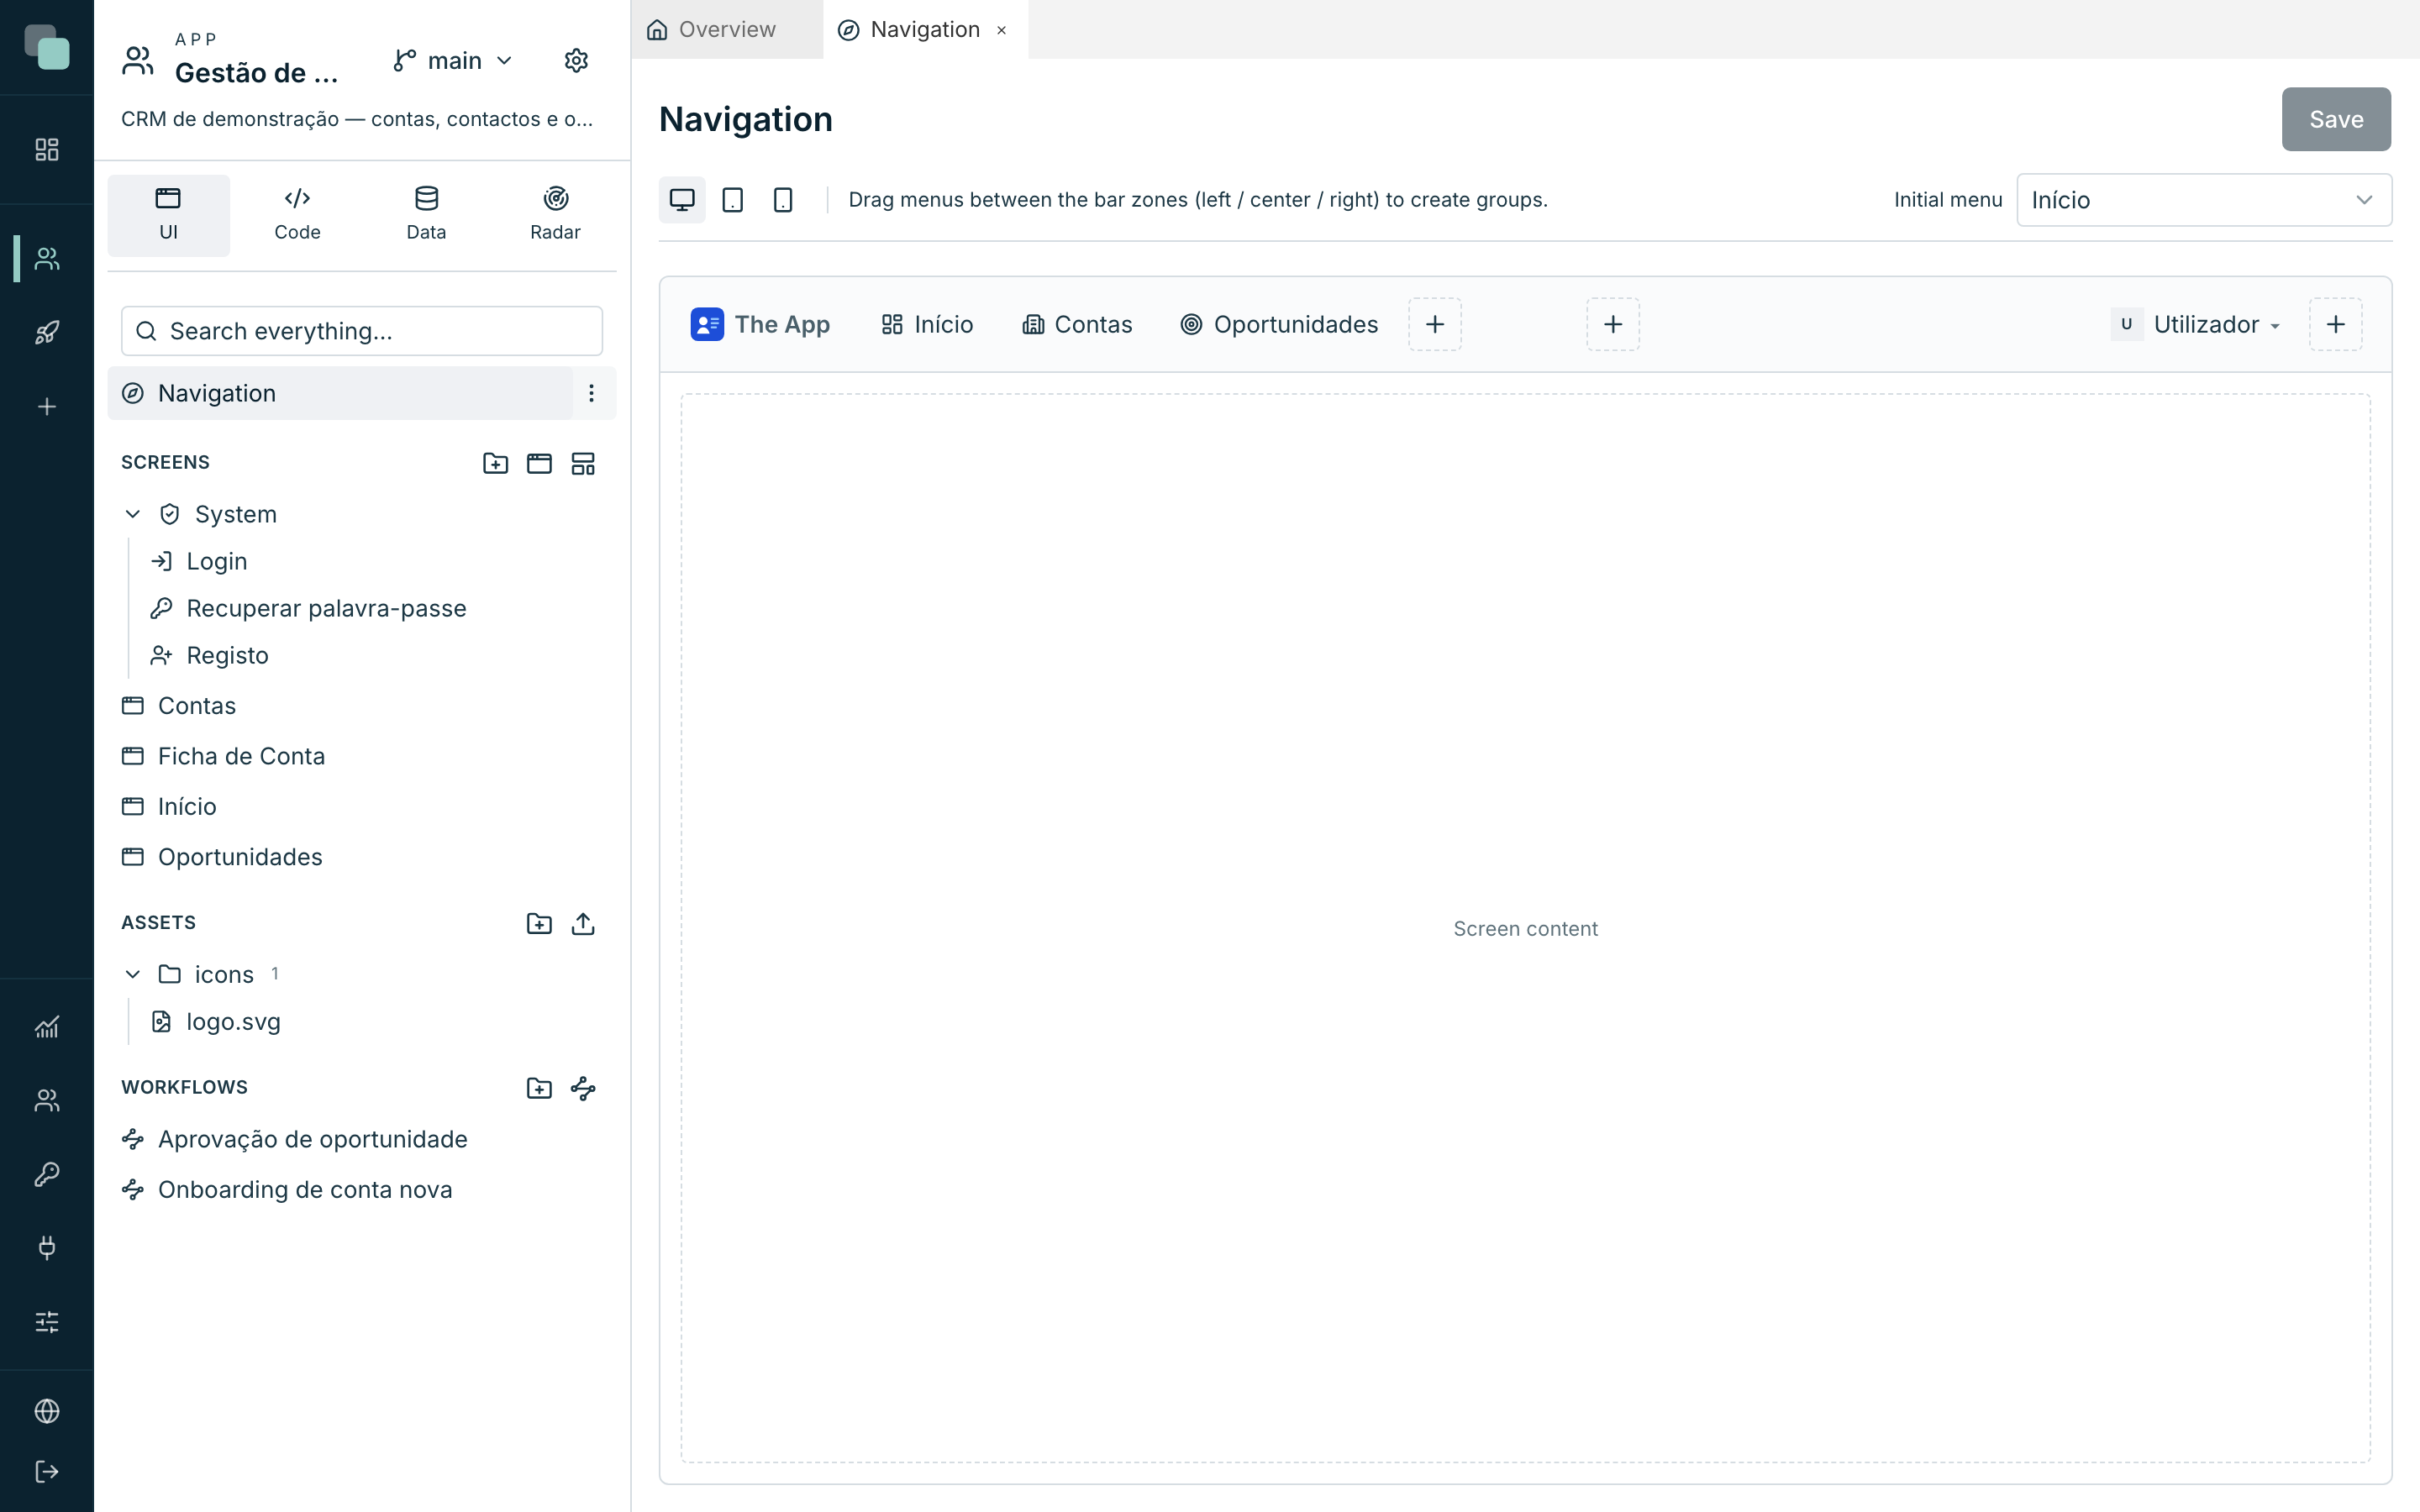Open the Utilizador user menu dropdown
The image size is (2420, 1512).
[x=2196, y=324]
